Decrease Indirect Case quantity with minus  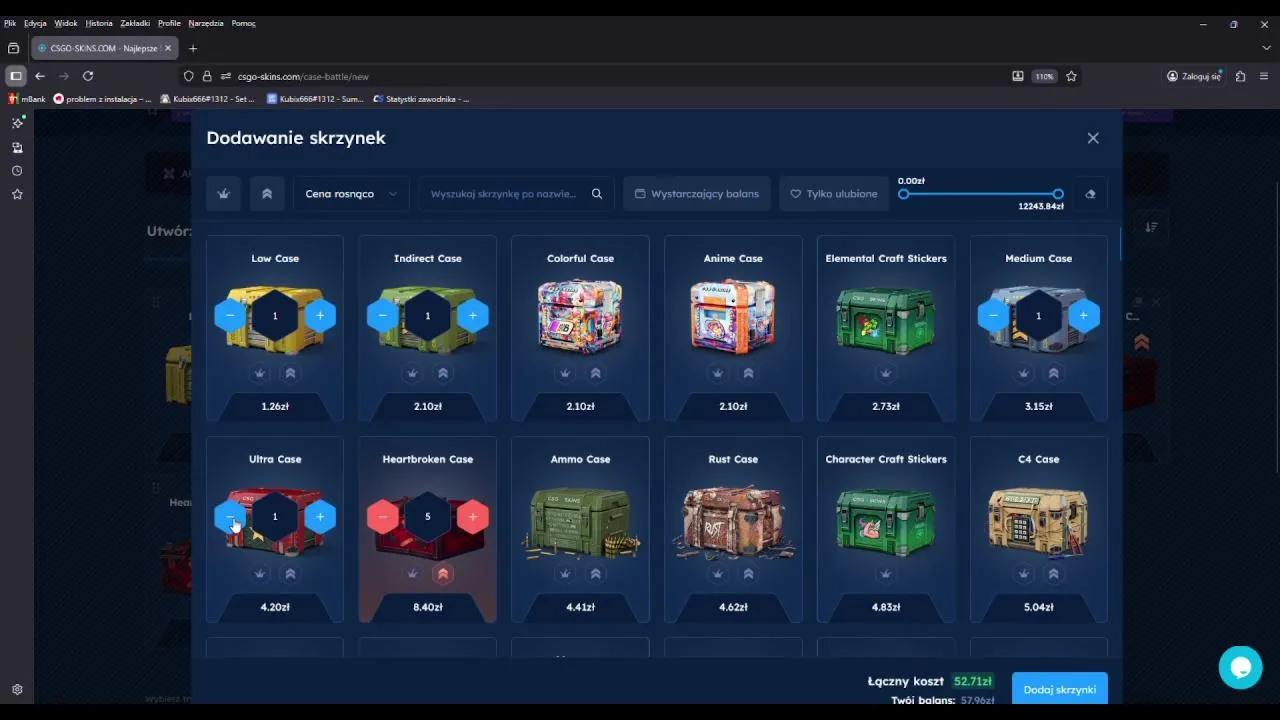pos(383,316)
